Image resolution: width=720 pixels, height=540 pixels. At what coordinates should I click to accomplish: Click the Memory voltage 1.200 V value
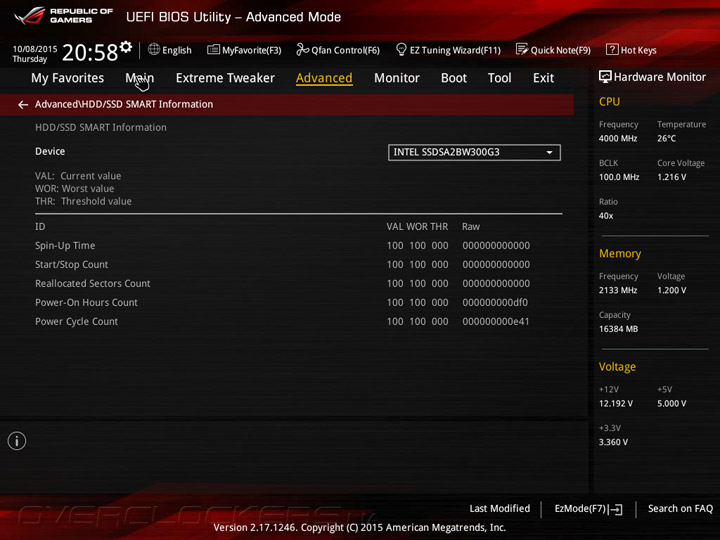point(671,290)
